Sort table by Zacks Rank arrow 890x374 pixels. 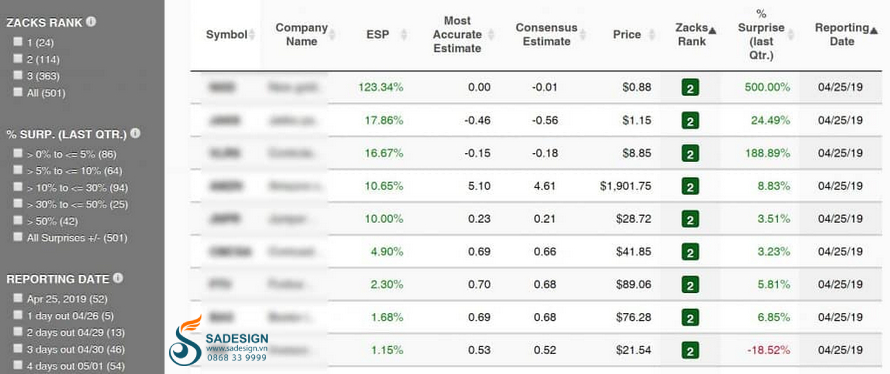(x=713, y=30)
